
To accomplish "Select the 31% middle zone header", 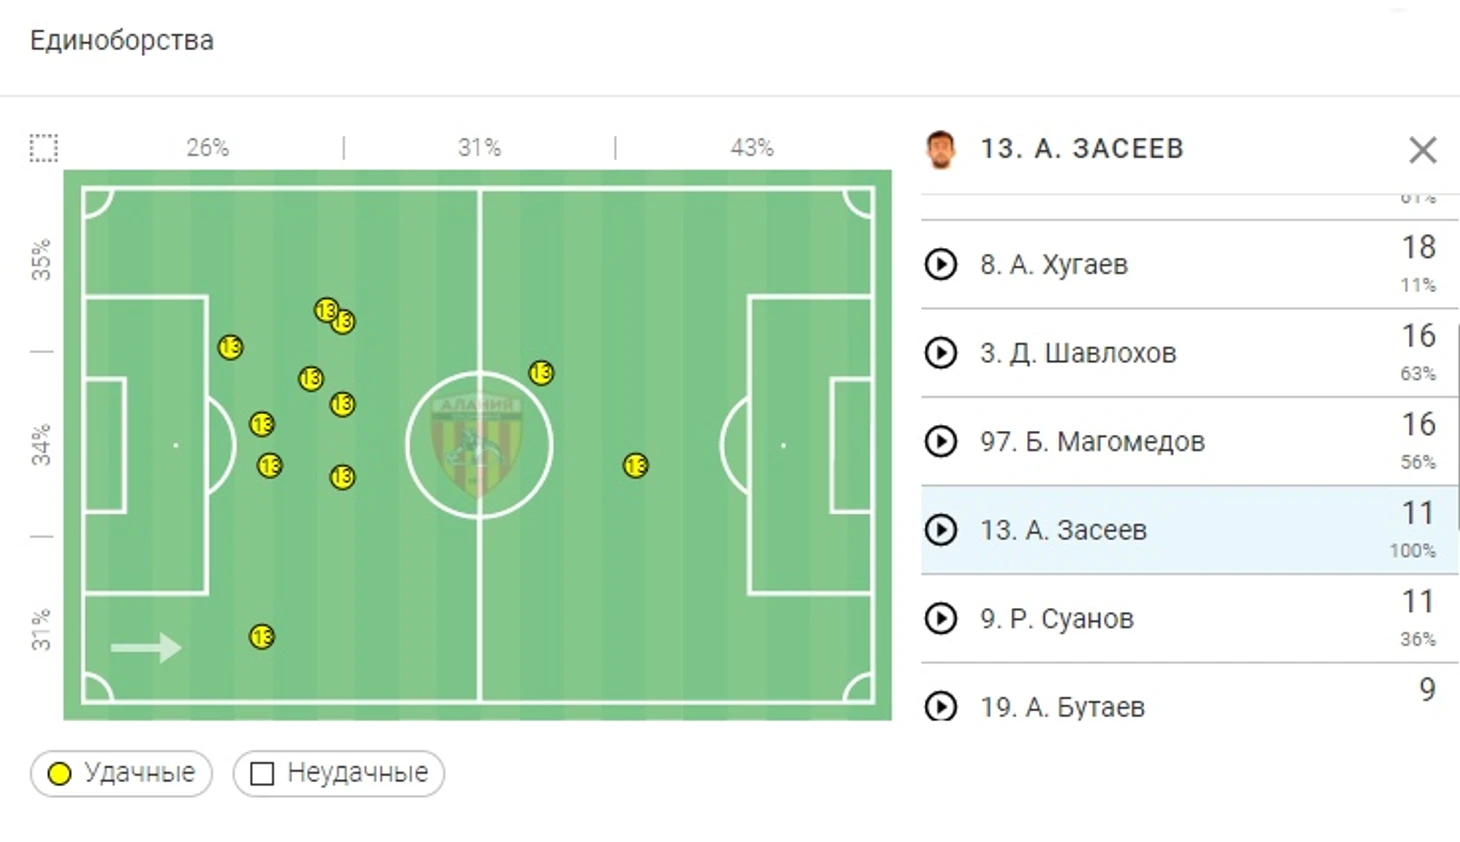I will point(479,148).
